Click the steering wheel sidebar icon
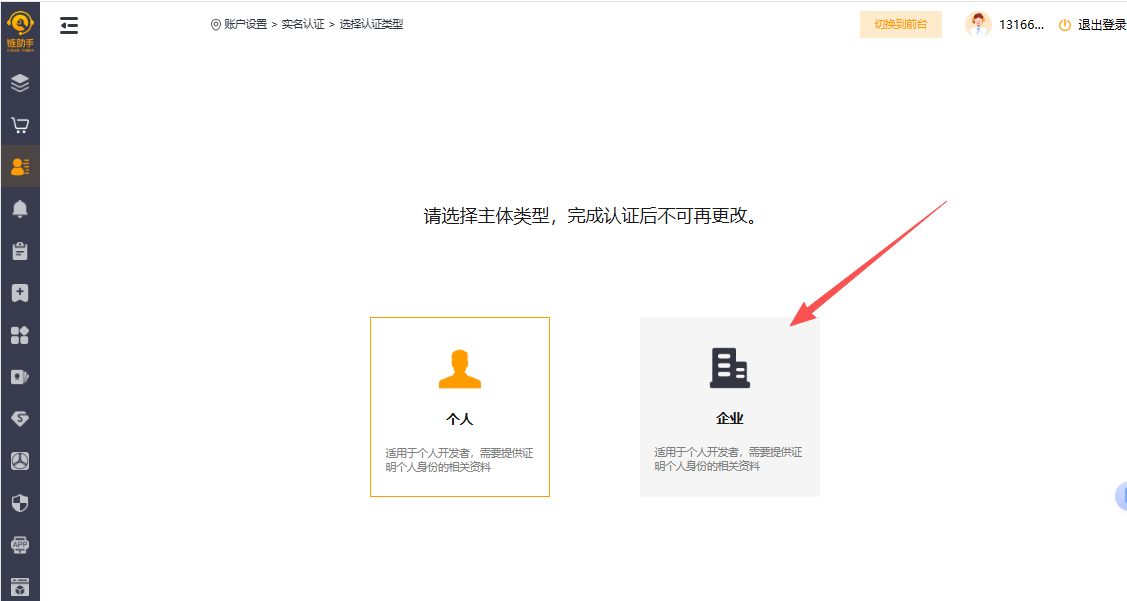Screen dimensions: 1127x601 click(20, 461)
